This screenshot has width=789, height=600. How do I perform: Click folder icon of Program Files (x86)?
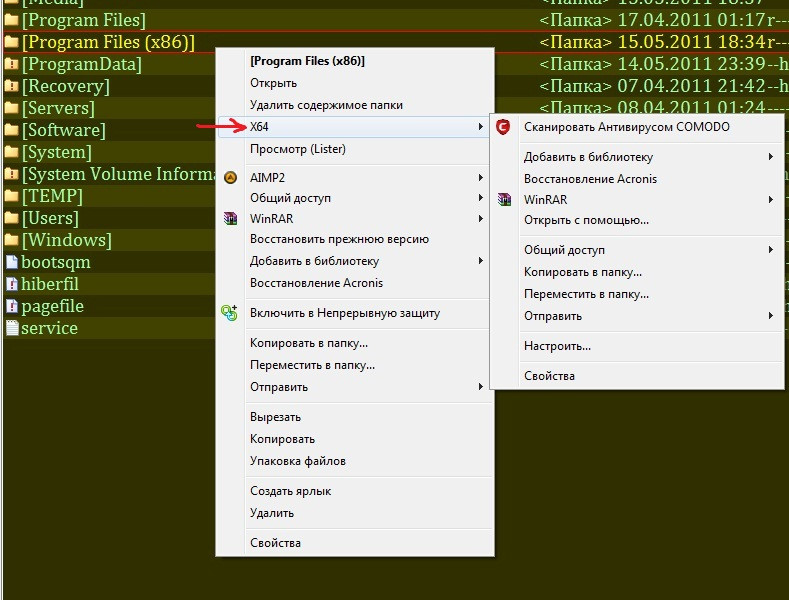coord(11,42)
